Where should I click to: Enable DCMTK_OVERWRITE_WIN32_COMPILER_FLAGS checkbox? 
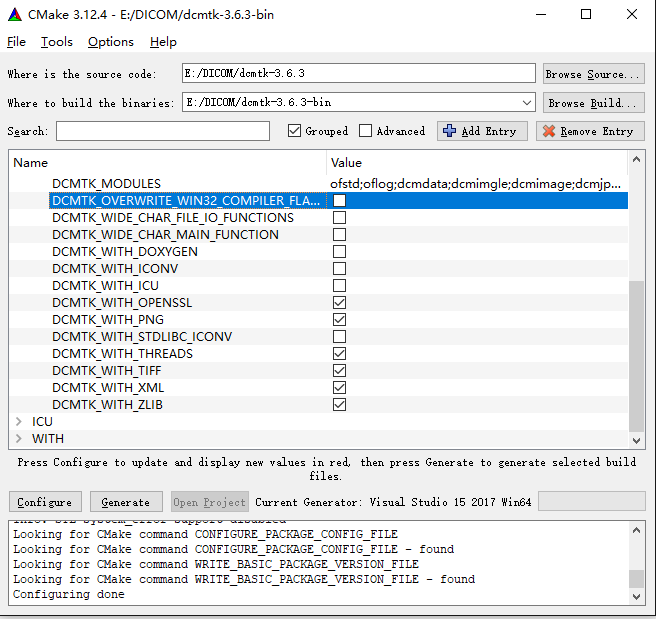point(339,201)
